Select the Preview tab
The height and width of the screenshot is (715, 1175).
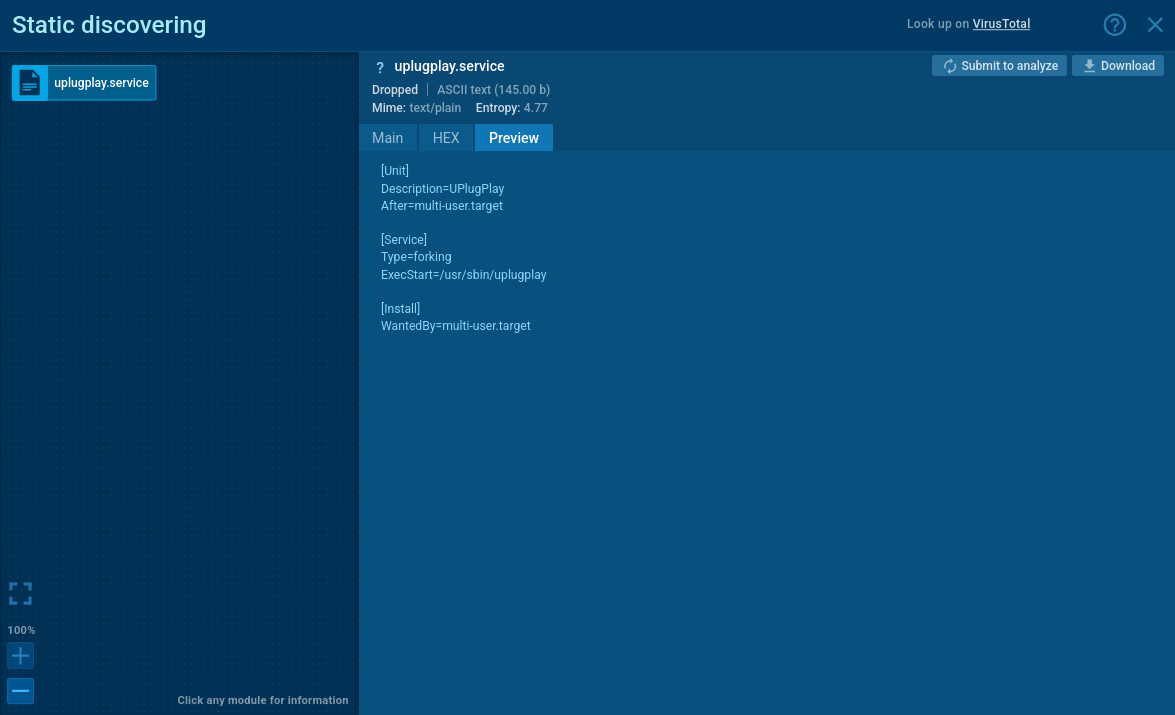click(x=514, y=138)
